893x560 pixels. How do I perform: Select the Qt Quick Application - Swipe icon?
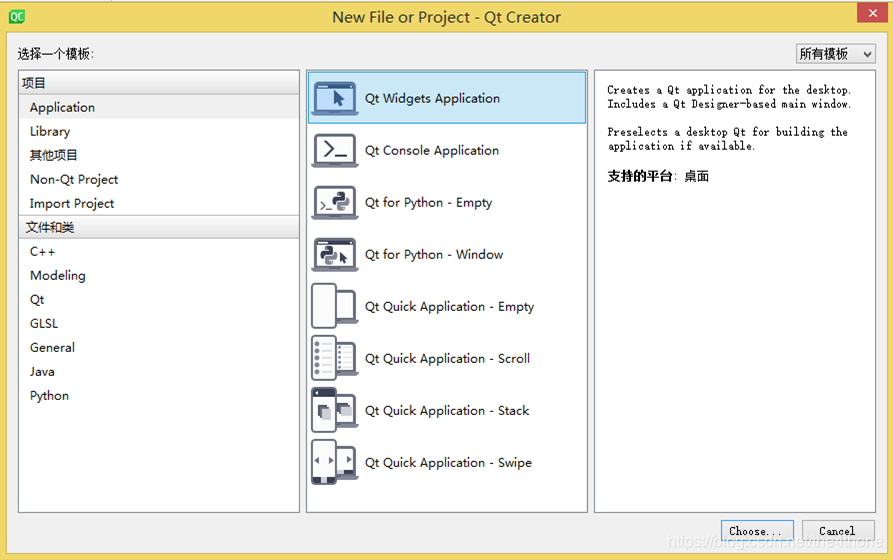click(335, 462)
